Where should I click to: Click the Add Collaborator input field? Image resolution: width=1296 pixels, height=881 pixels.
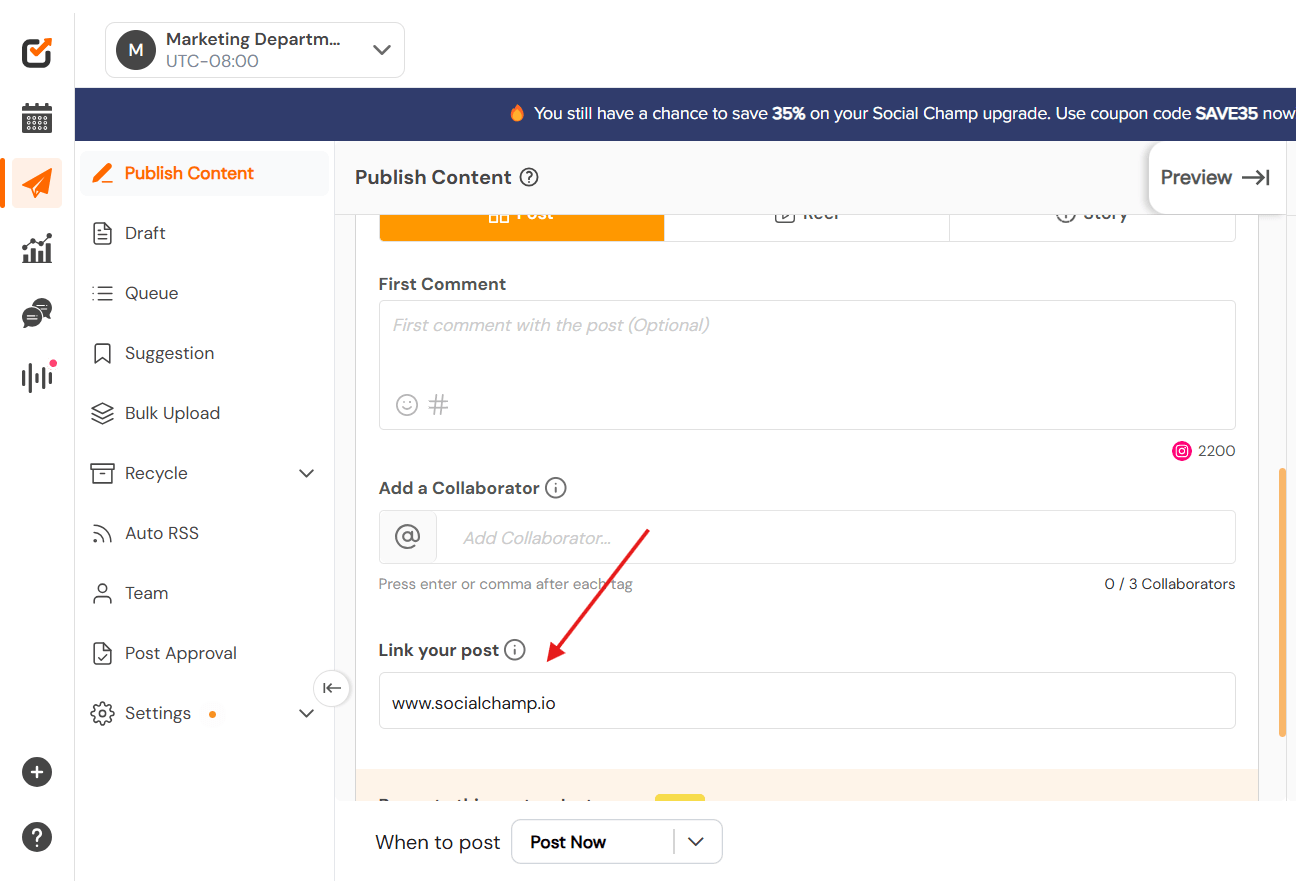835,537
